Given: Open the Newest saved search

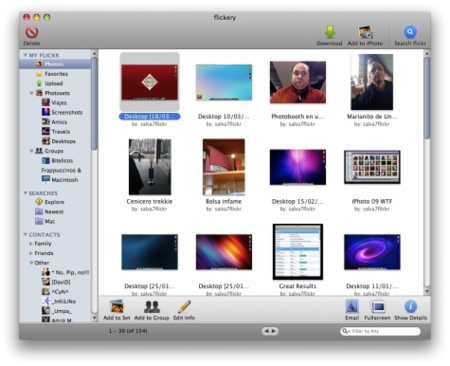Looking at the screenshot, I should [x=55, y=212].
